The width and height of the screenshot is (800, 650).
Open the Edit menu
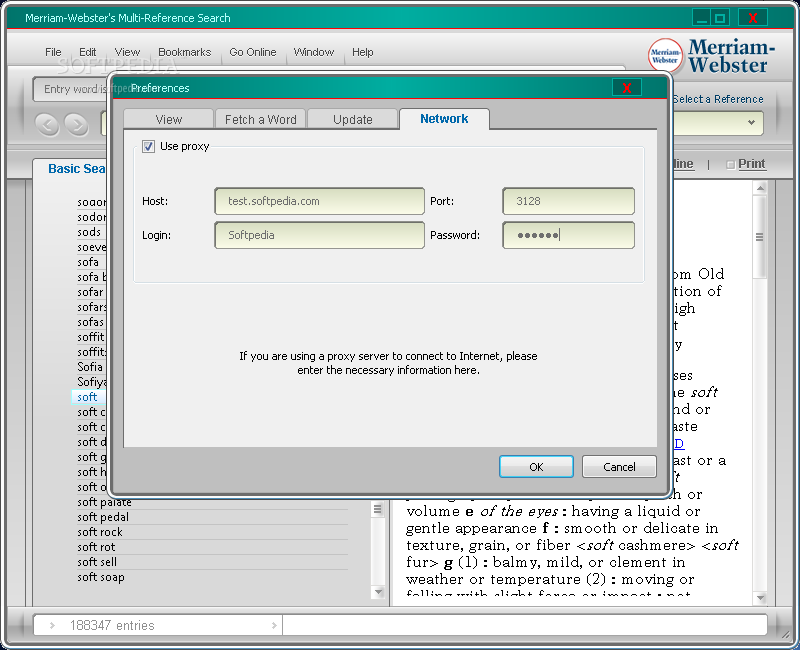(x=87, y=52)
